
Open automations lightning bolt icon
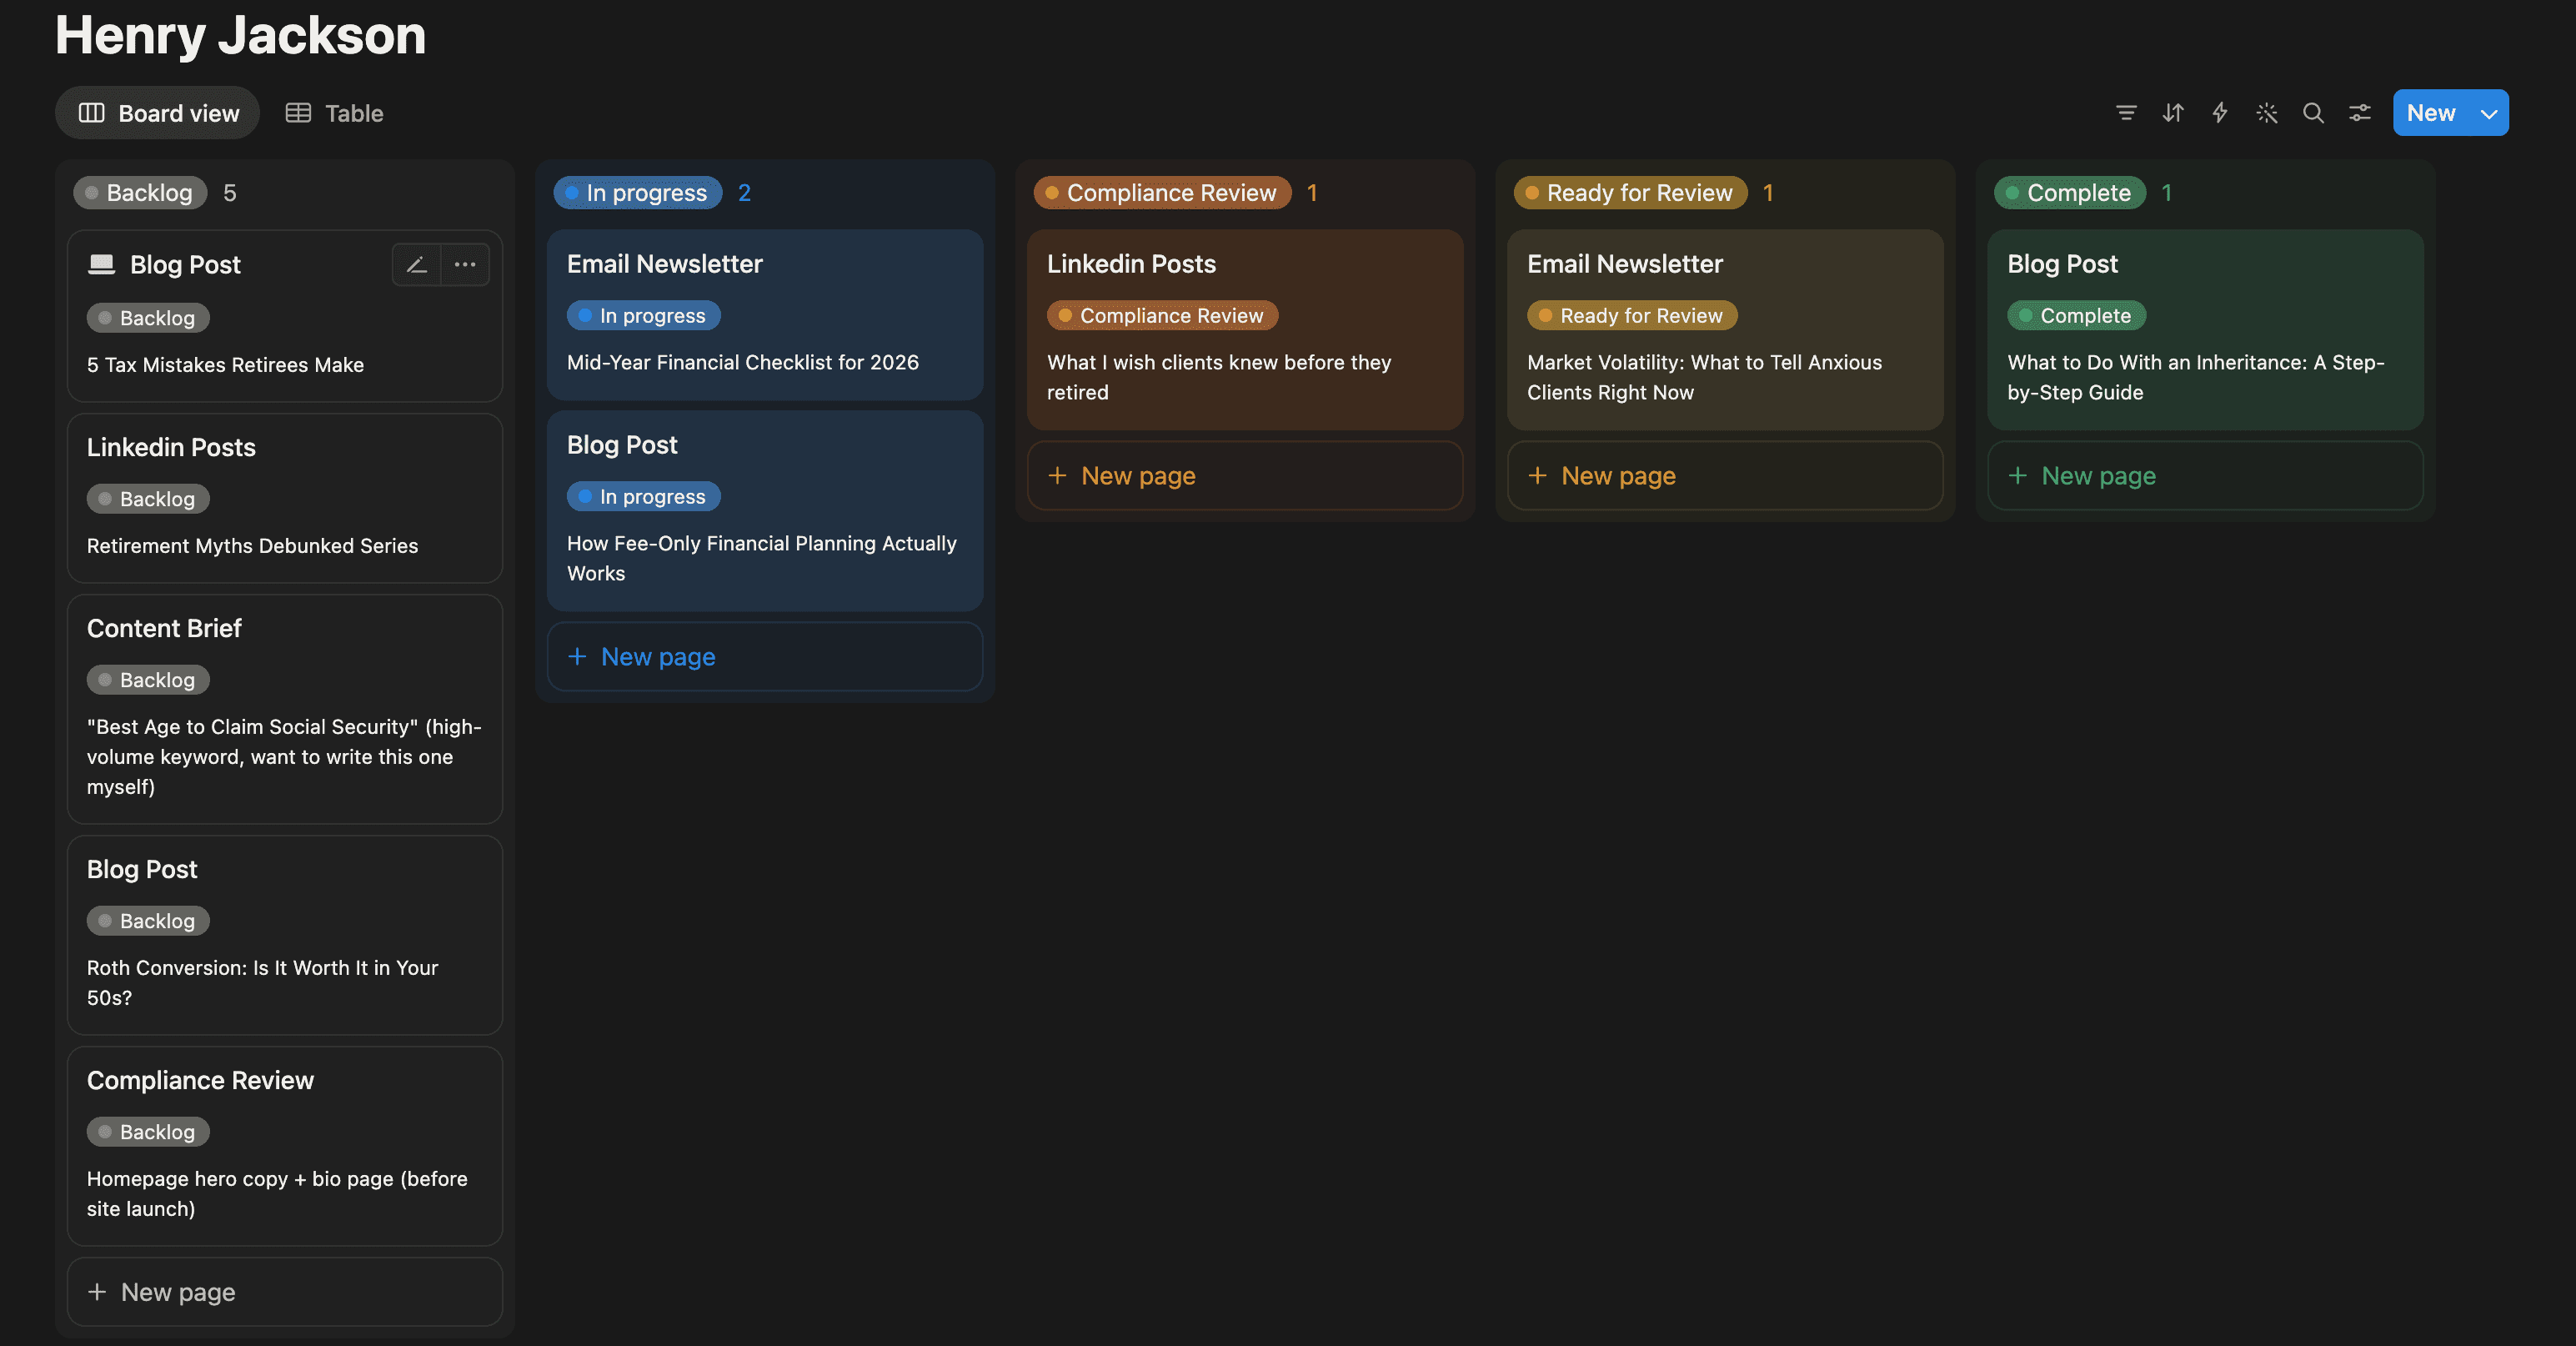pos(2220,113)
